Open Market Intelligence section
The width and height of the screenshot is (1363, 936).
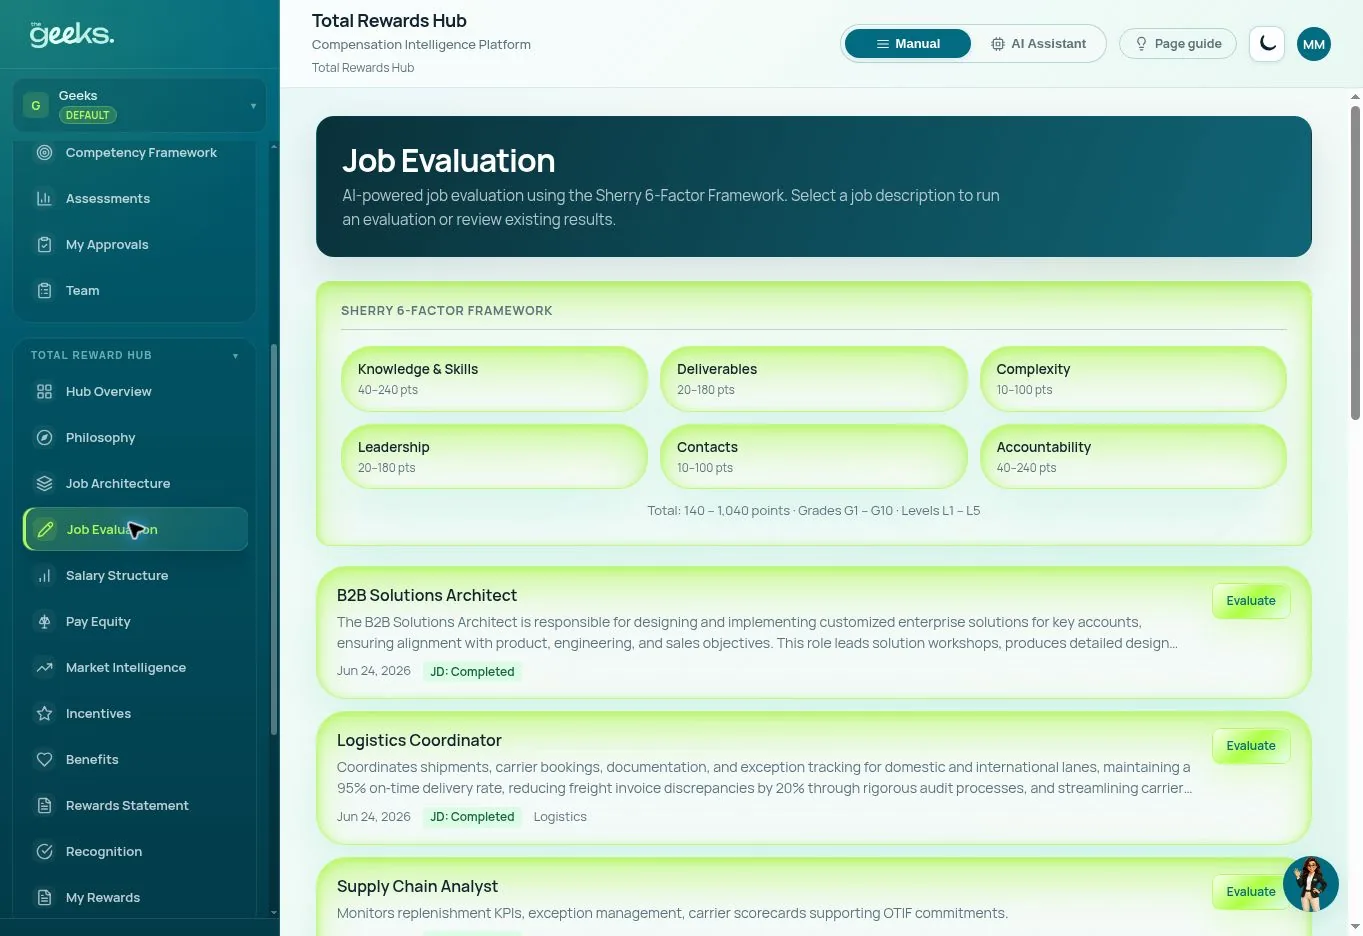coord(135,668)
